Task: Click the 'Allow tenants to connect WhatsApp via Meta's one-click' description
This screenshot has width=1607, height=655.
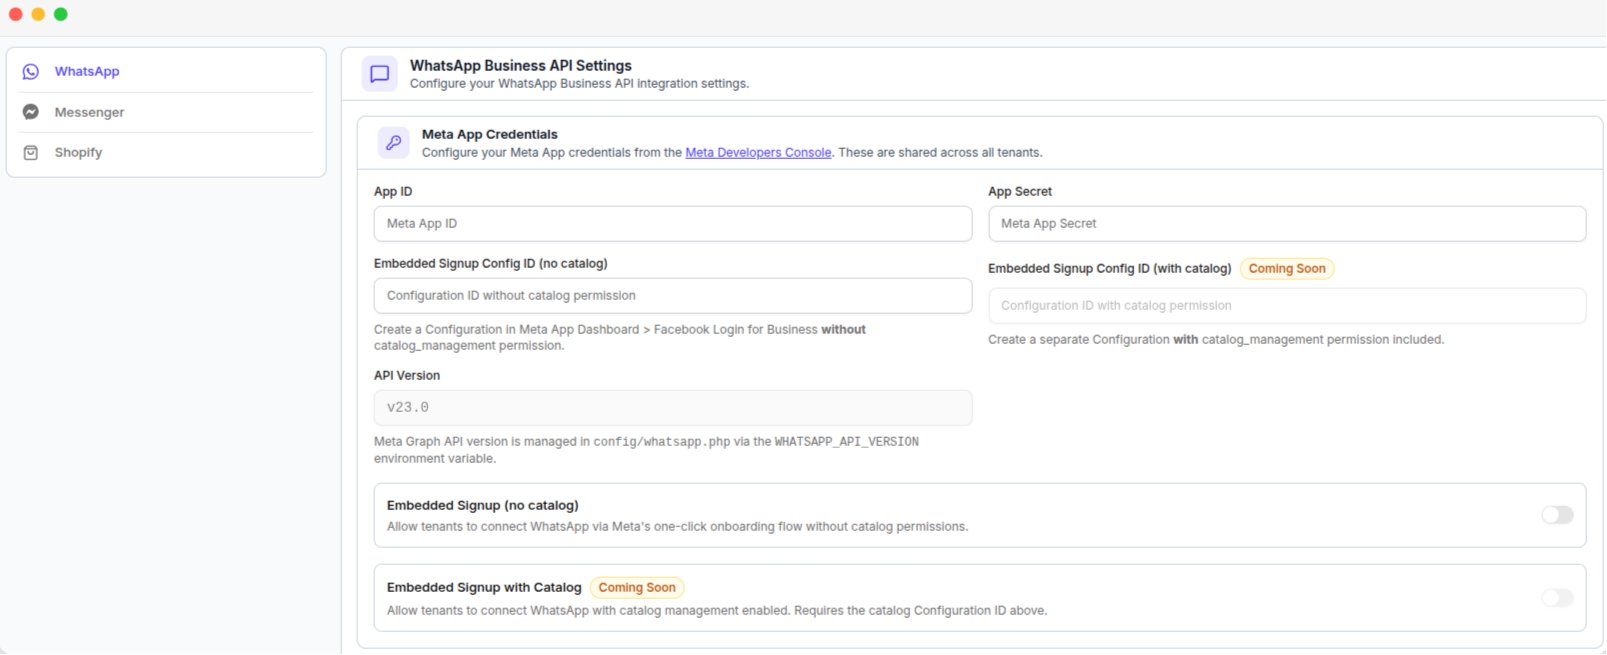Action: (x=677, y=527)
